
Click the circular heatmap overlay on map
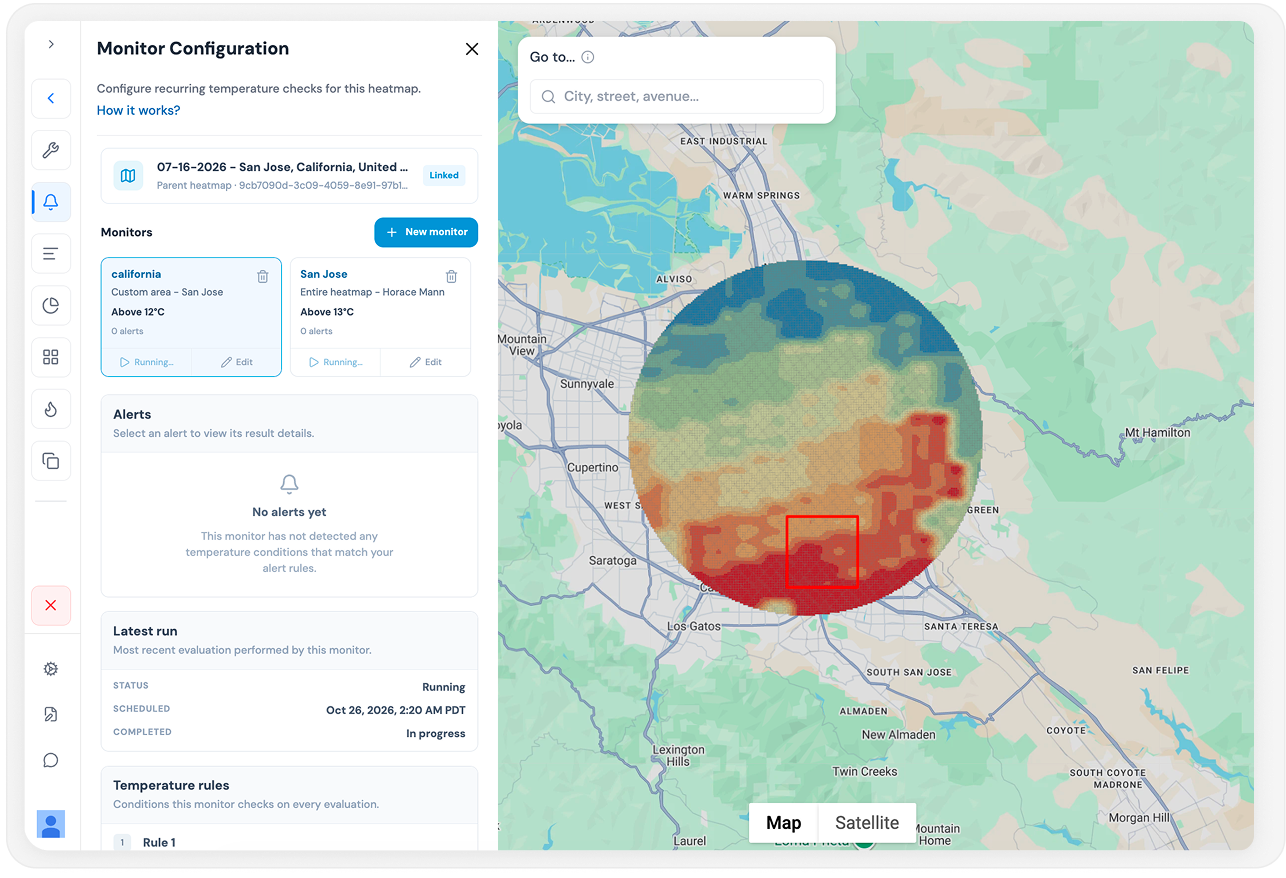pos(805,438)
